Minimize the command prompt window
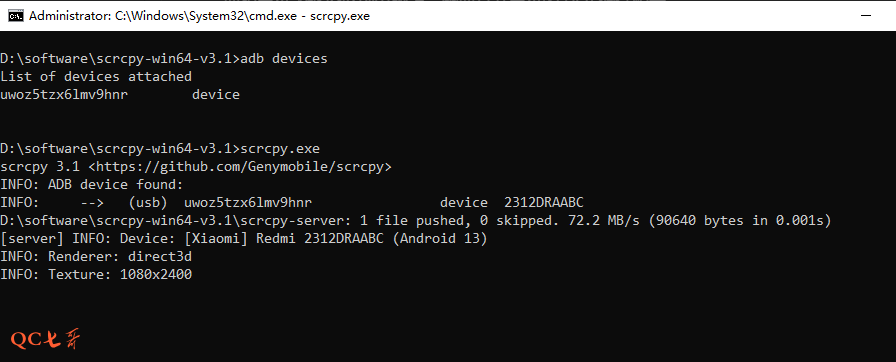The height and width of the screenshot is (362, 896). point(866,16)
